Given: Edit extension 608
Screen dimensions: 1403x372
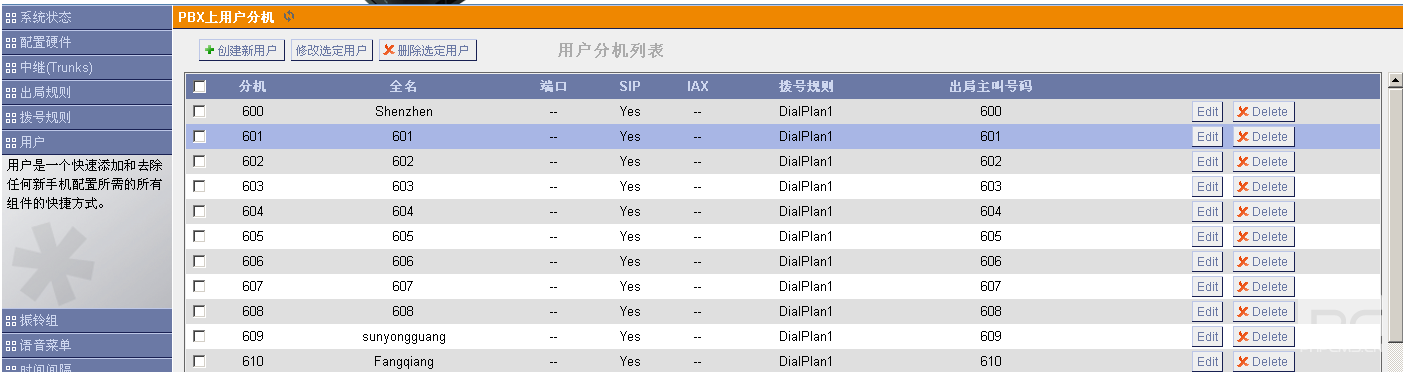Looking at the screenshot, I should click(x=1208, y=311).
